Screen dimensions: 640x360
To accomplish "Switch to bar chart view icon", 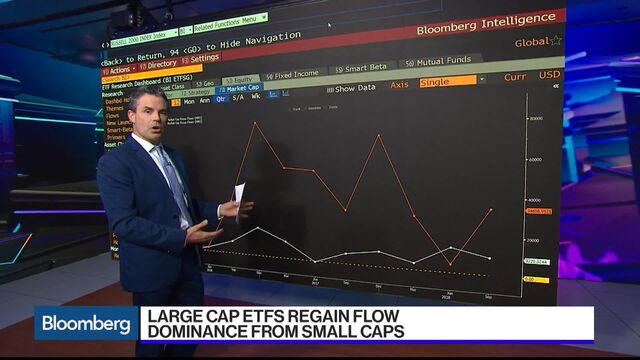I will 286,93.
